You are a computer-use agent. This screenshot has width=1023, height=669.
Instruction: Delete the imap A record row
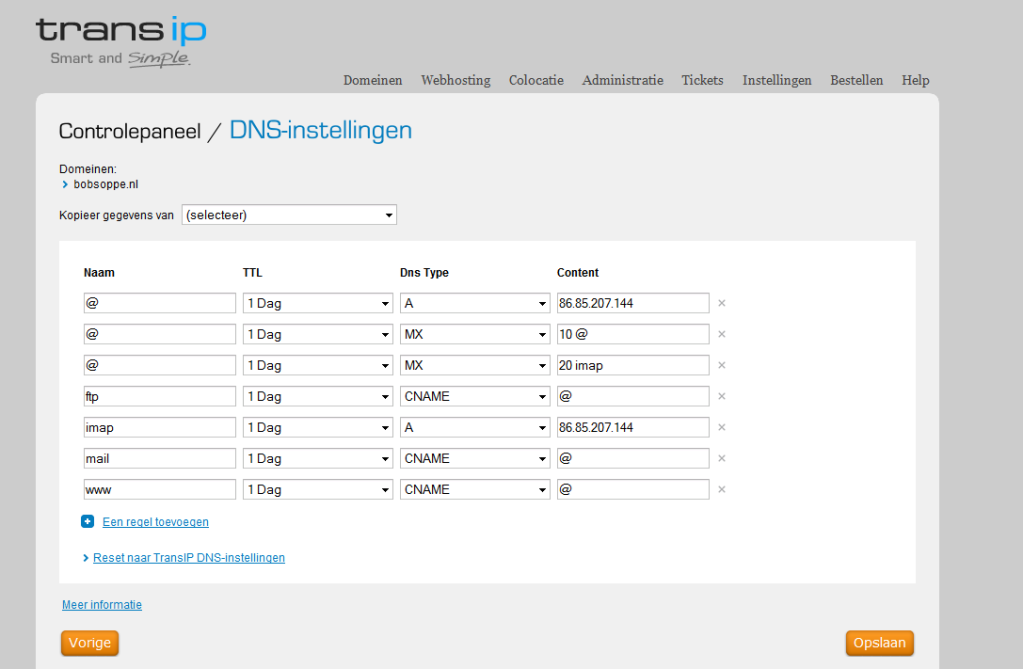[721, 427]
